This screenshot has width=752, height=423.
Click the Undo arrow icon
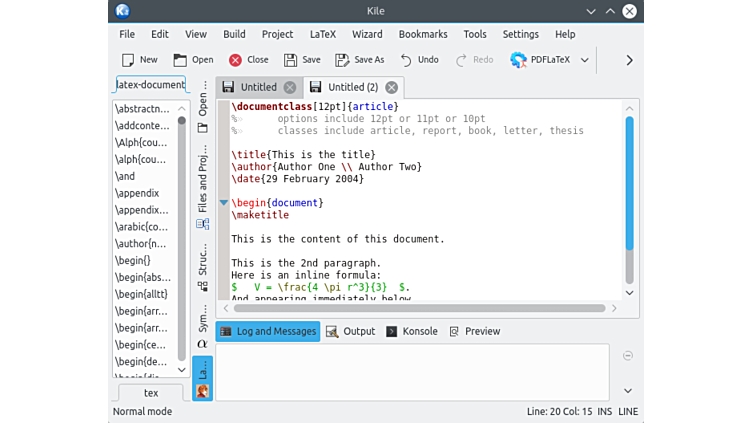tap(406, 60)
